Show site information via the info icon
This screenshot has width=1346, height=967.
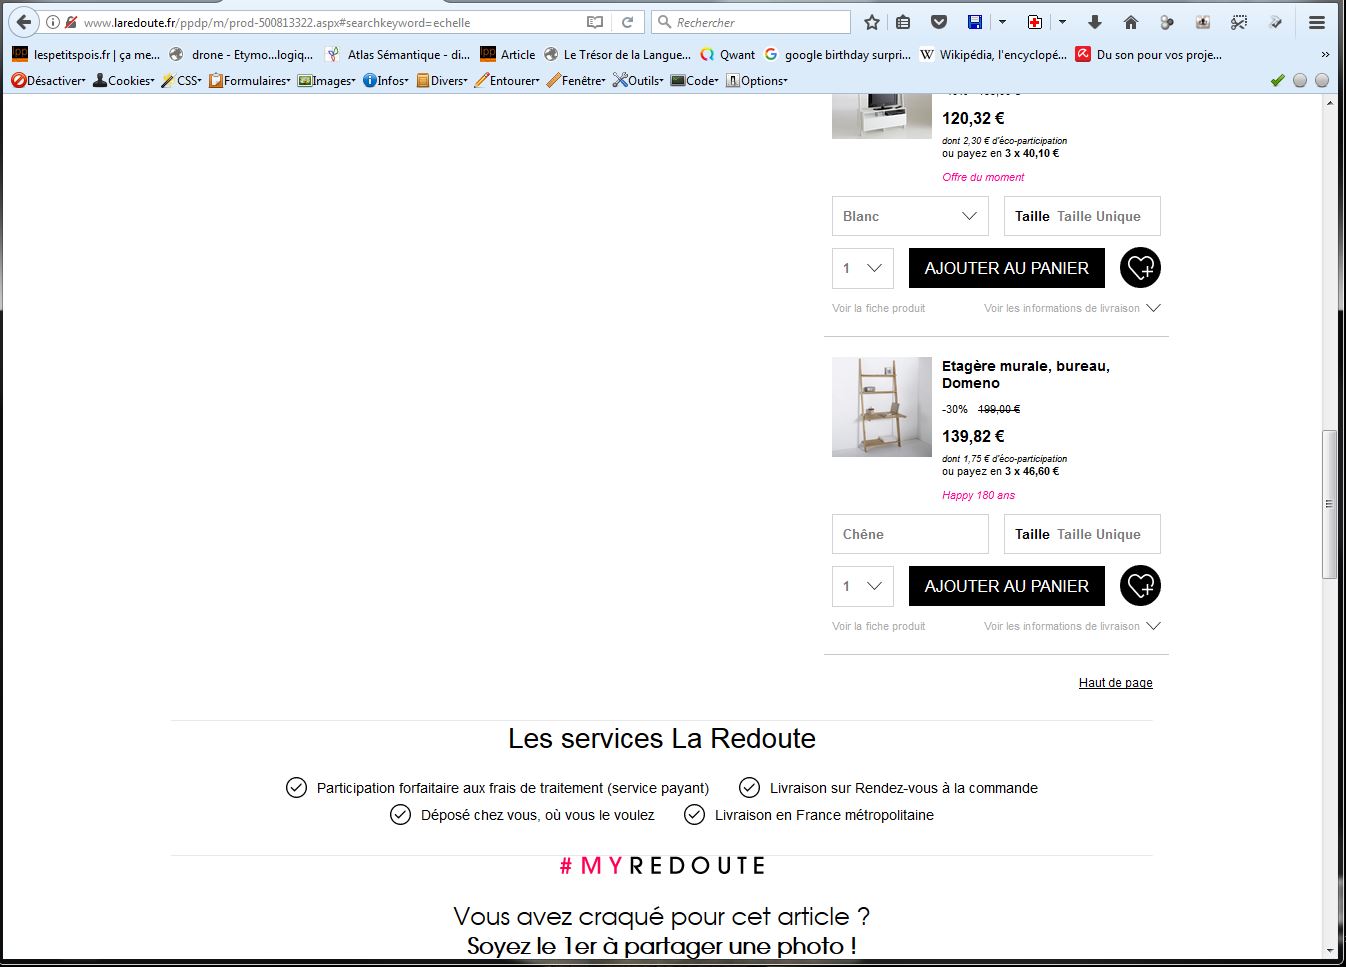pyautogui.click(x=53, y=22)
